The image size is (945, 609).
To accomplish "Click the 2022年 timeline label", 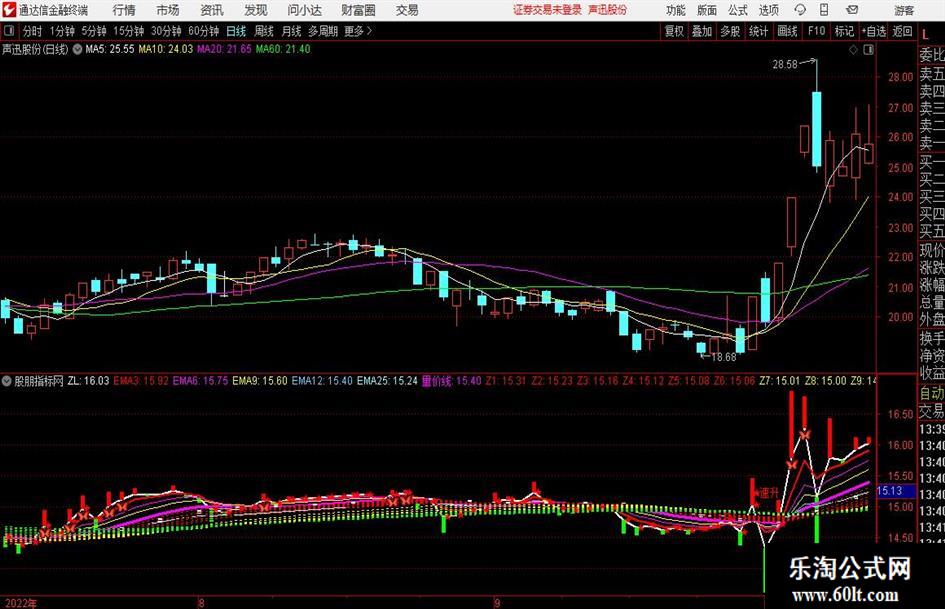I will [x=21, y=603].
